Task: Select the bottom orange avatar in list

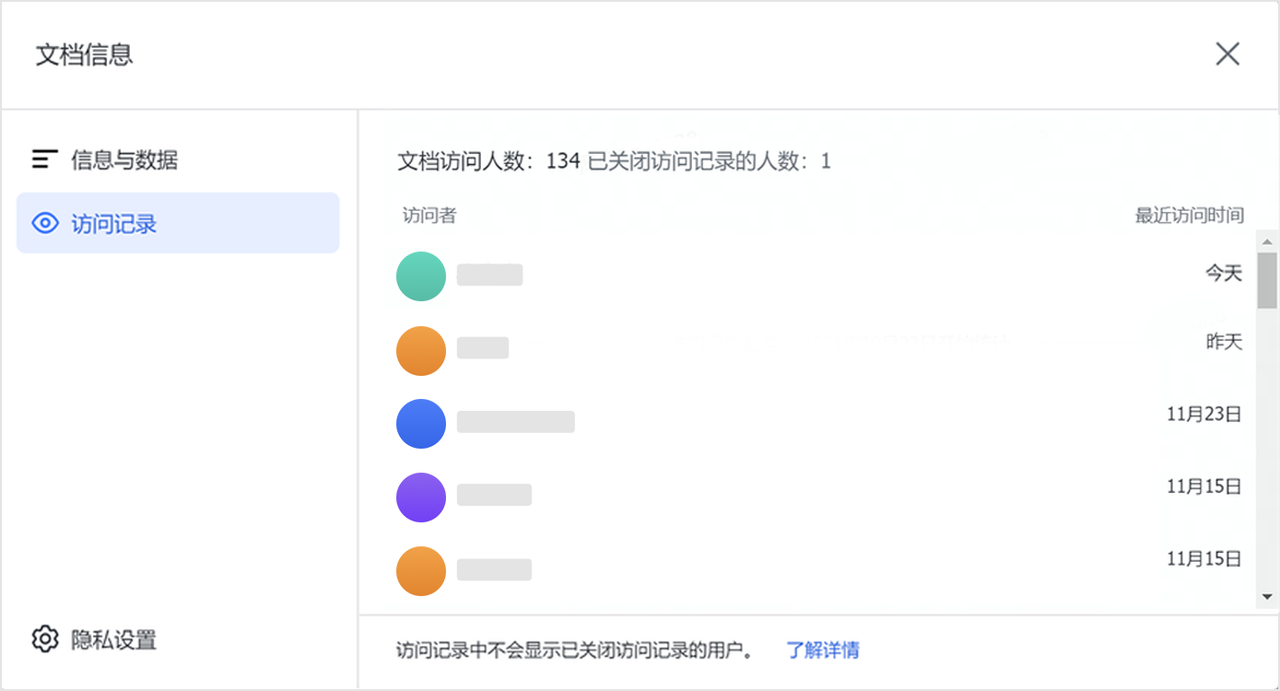Action: [421, 571]
